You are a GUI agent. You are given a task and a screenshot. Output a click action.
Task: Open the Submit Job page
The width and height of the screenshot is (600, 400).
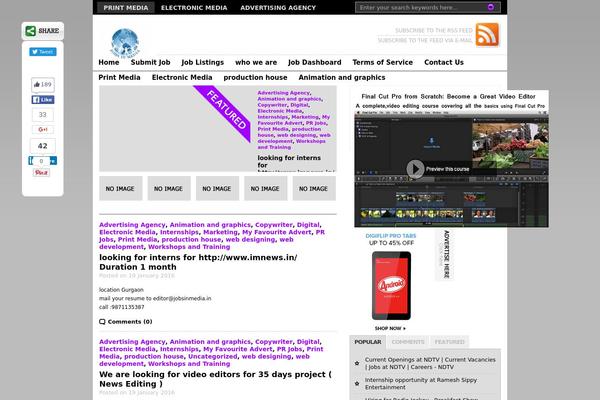point(150,62)
